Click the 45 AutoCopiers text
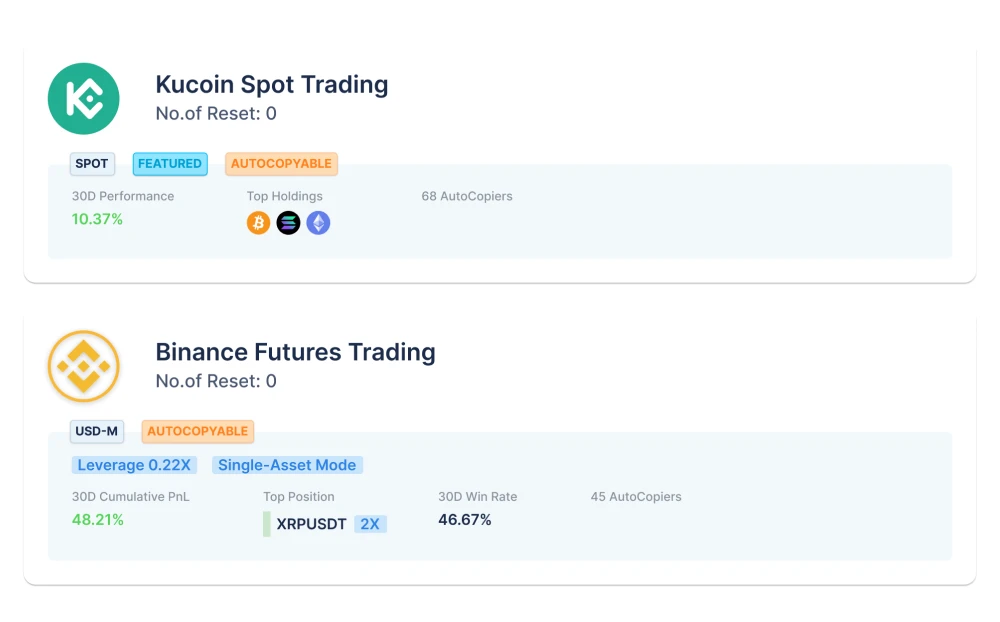Image resolution: width=1000 pixels, height=622 pixels. tap(636, 496)
